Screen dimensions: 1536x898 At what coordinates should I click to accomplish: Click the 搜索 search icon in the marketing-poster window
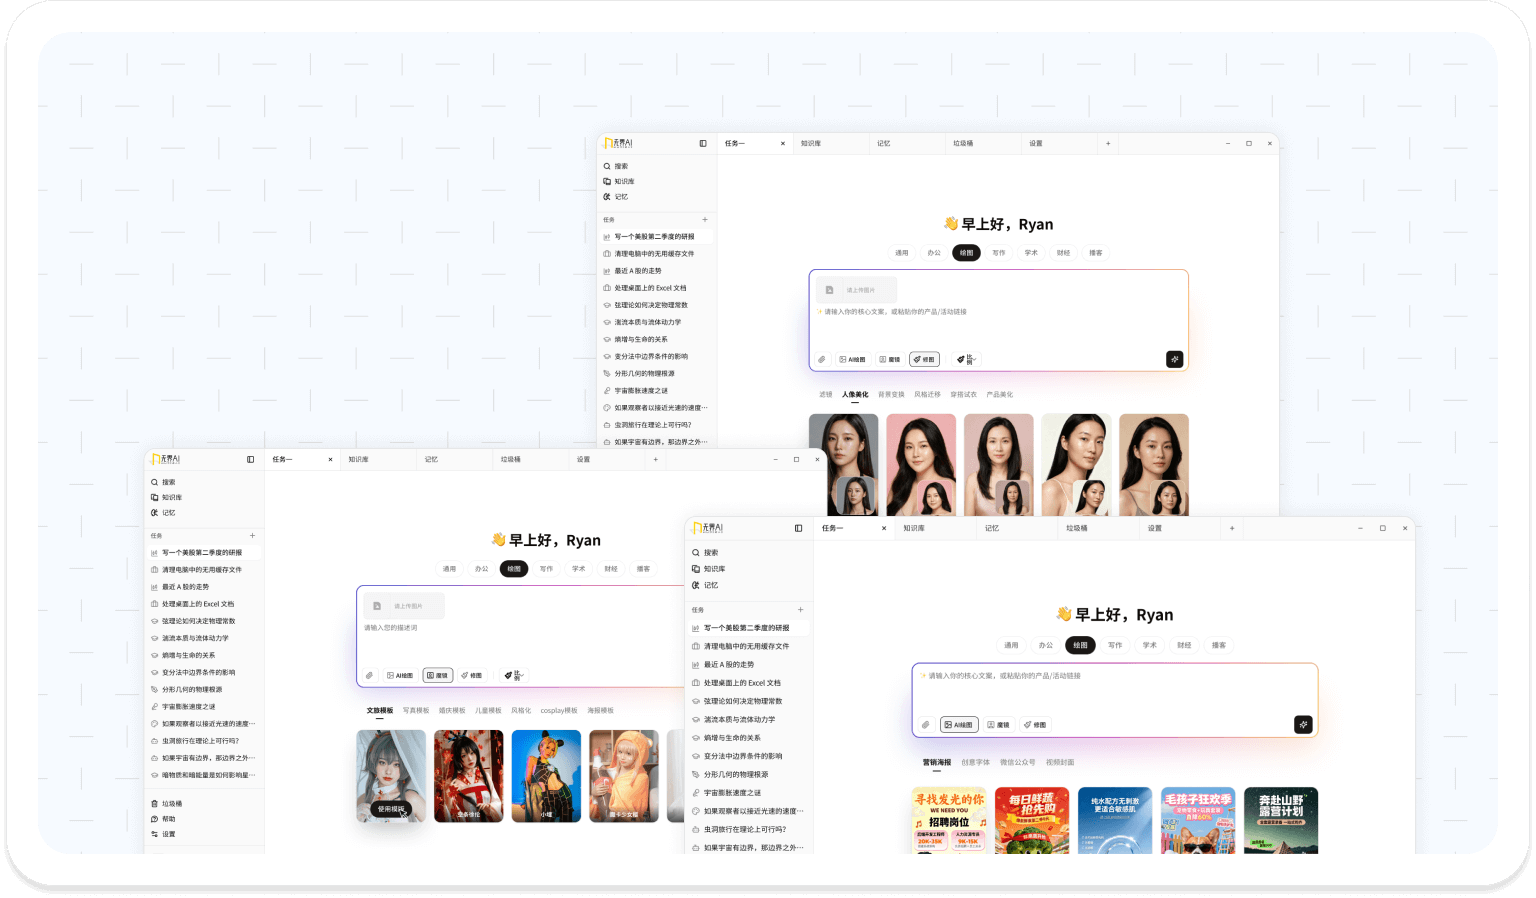[x=696, y=553]
